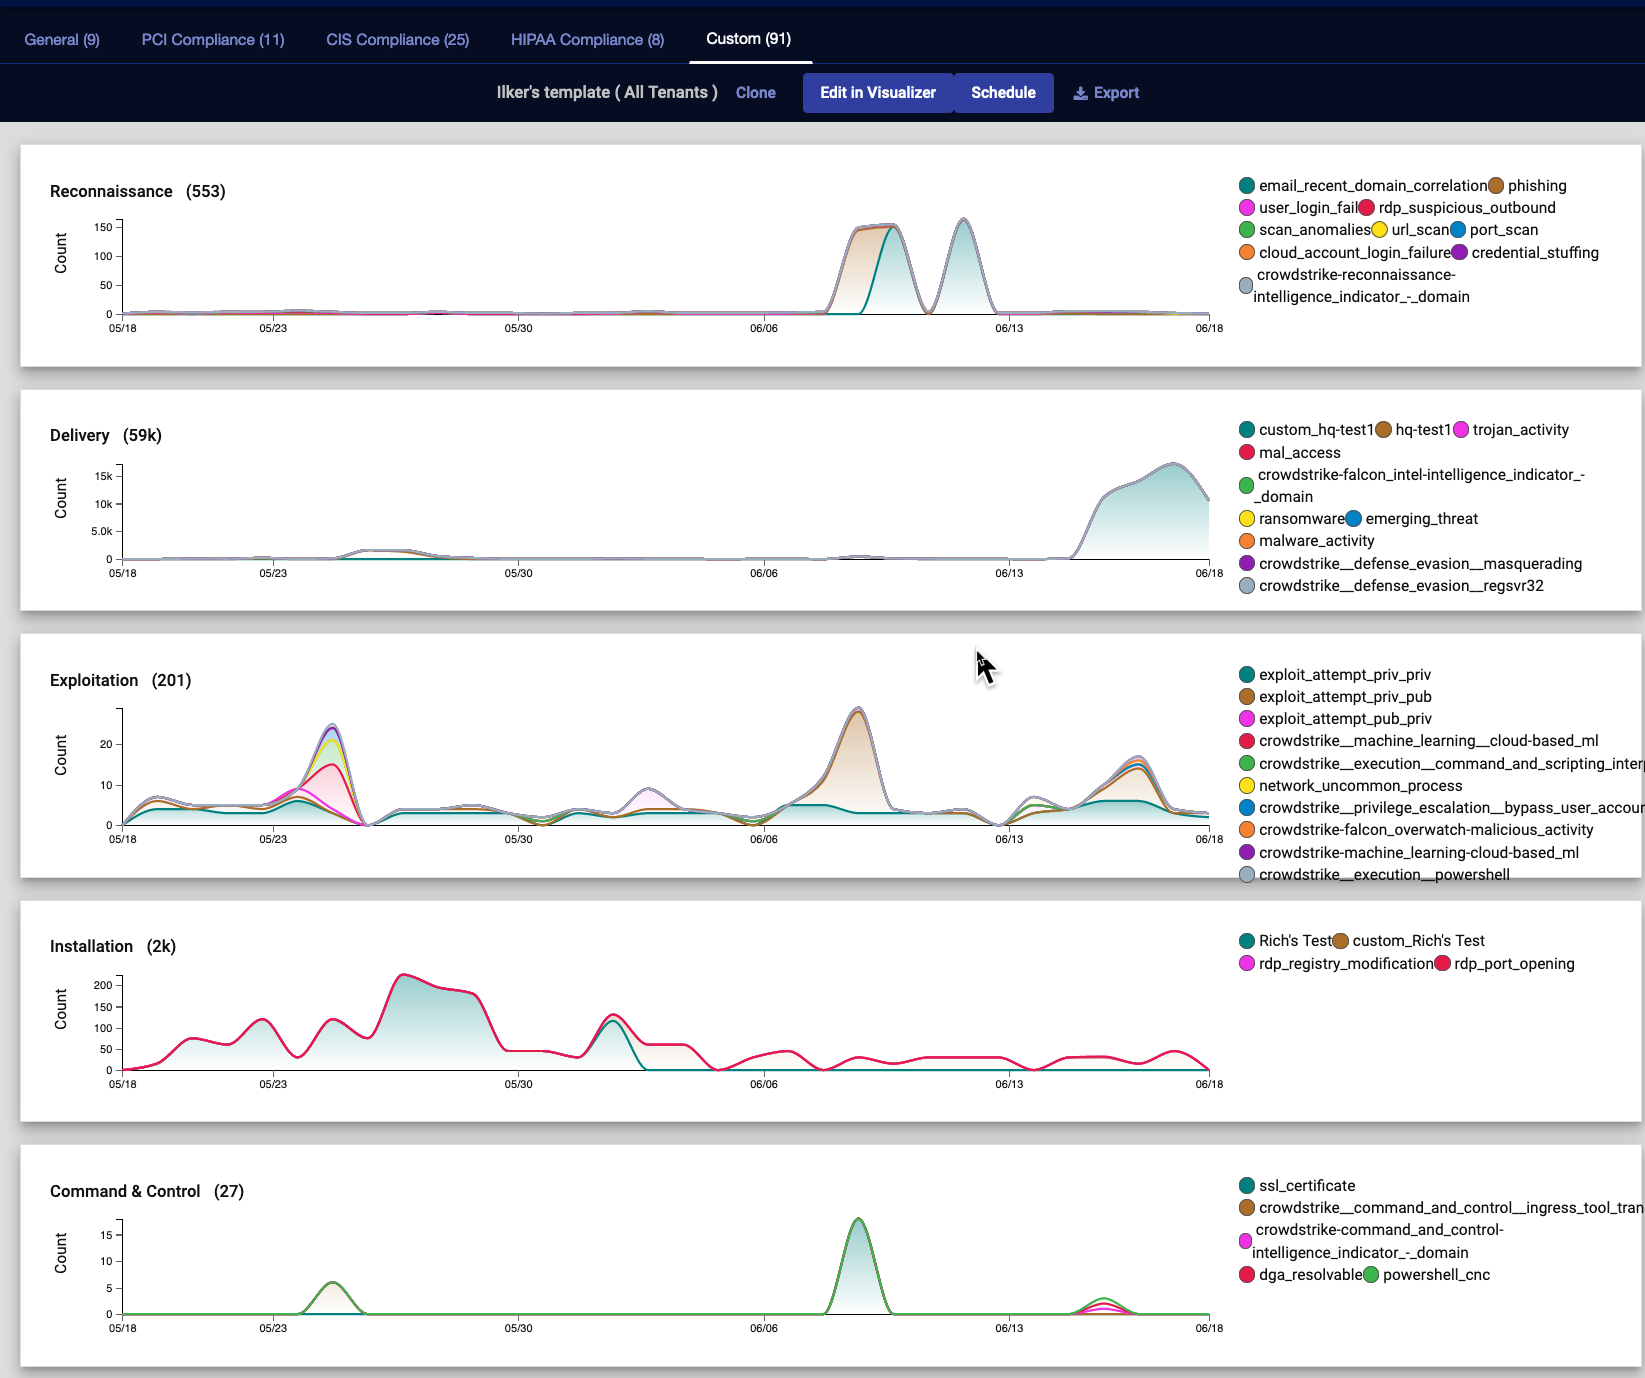
Task: Click the ssl_certificate teal legend marker
Action: 1247,1186
